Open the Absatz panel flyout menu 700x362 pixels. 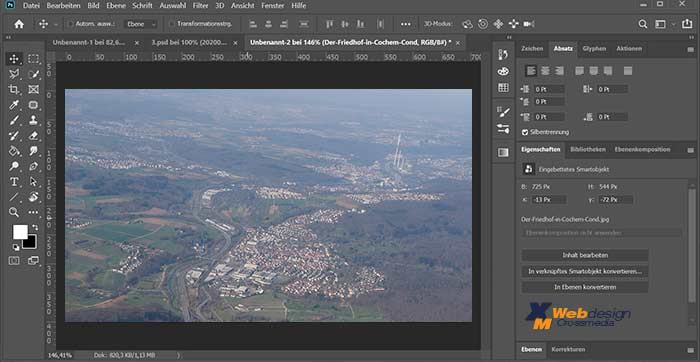click(x=691, y=50)
